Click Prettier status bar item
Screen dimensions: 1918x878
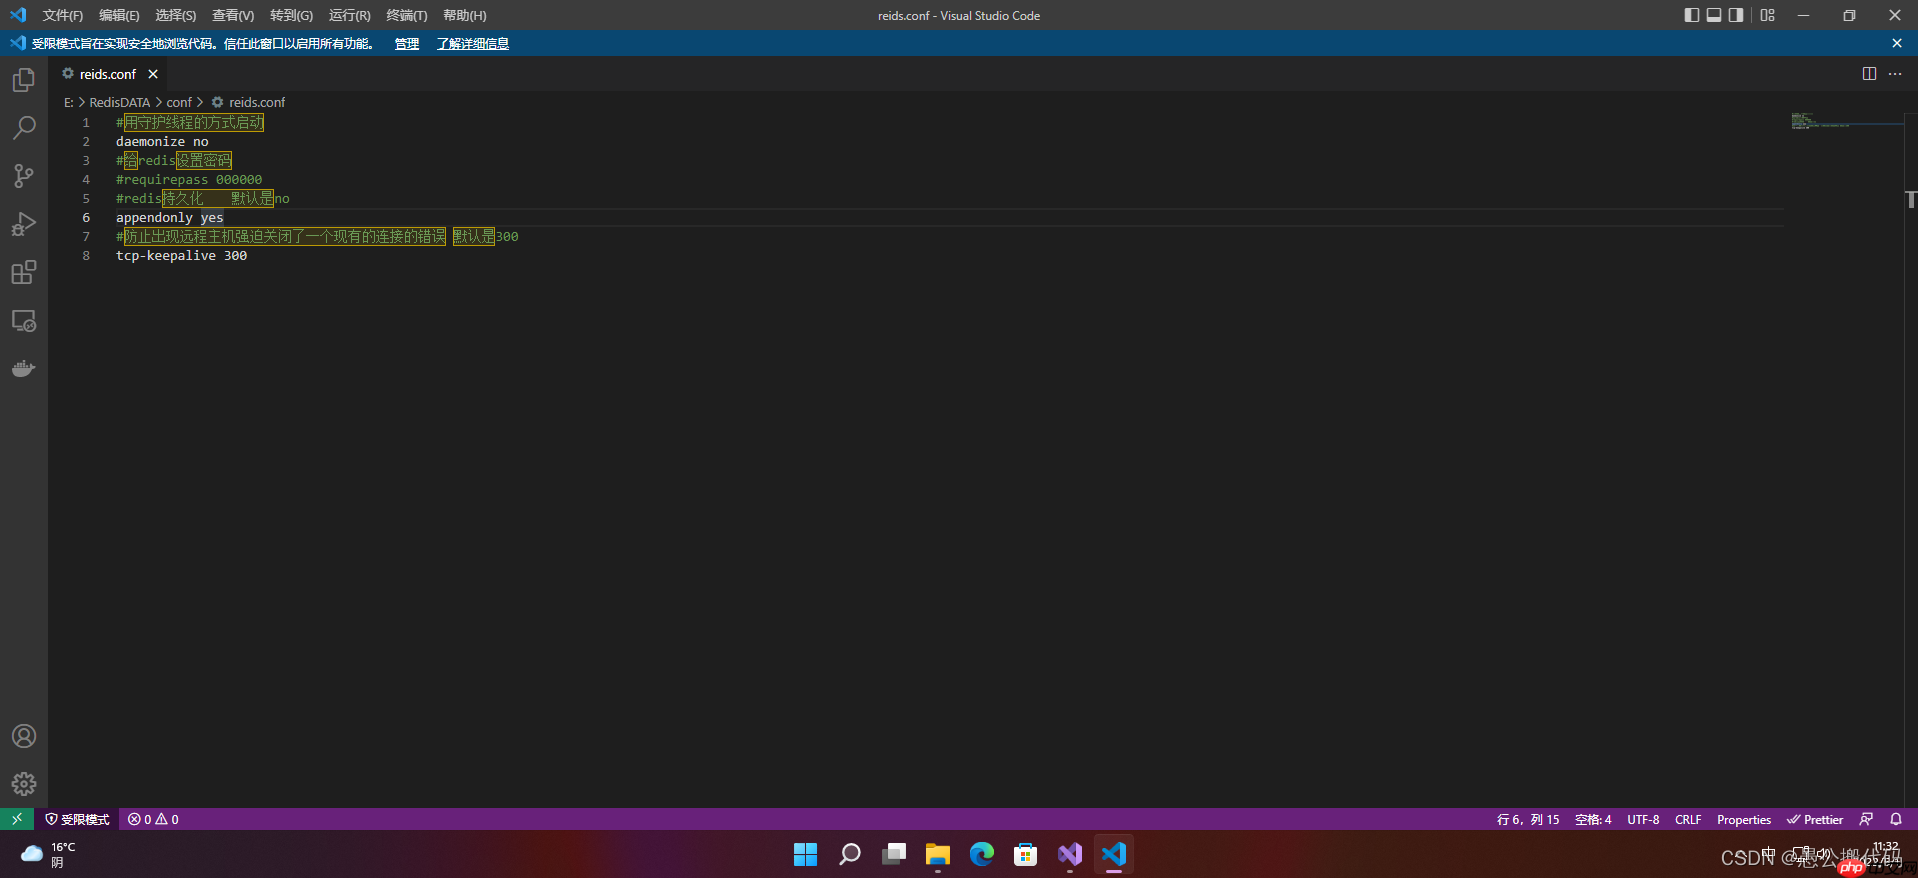coord(1815,819)
